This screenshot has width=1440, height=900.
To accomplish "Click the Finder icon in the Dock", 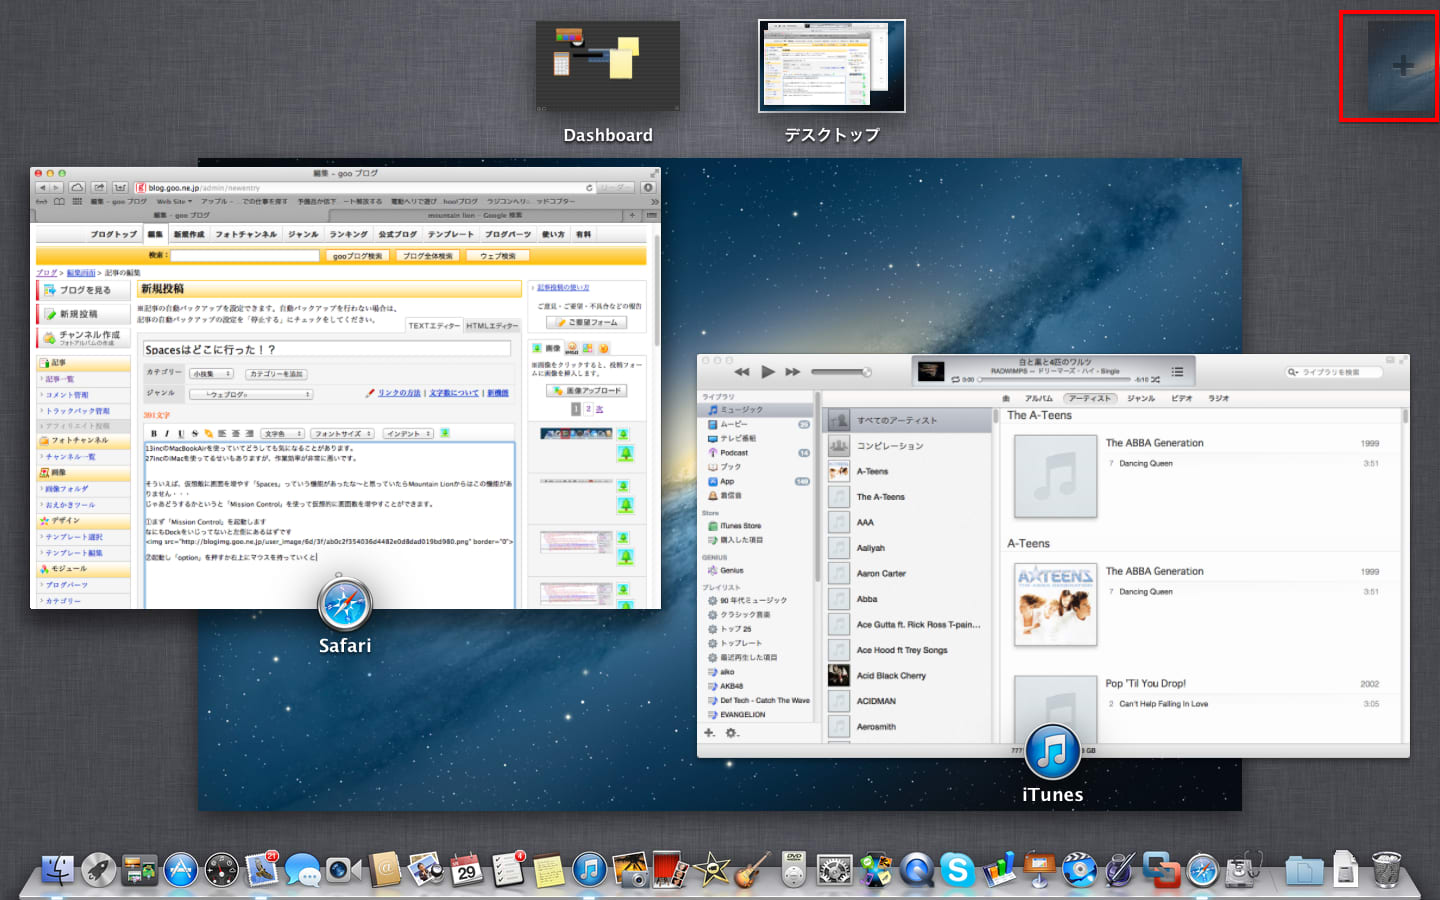I will 58,870.
